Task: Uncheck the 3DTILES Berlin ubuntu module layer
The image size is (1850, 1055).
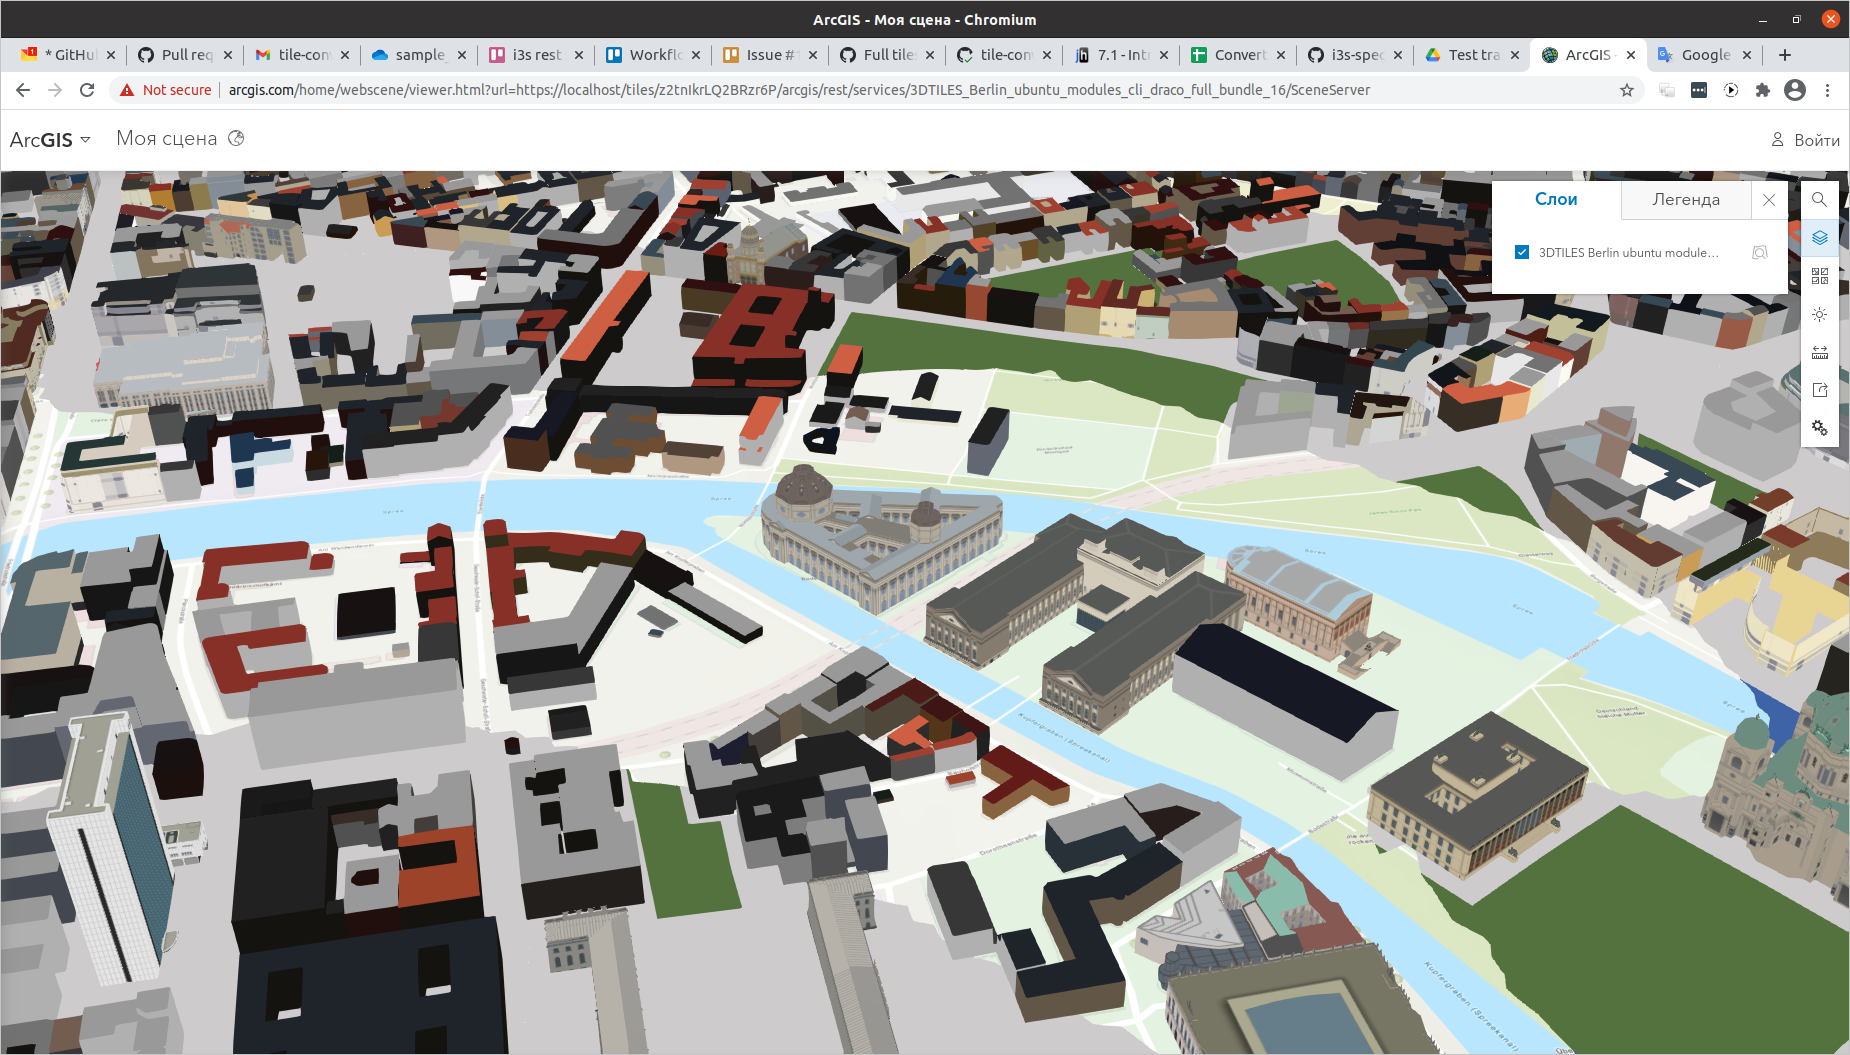Action: [x=1521, y=252]
